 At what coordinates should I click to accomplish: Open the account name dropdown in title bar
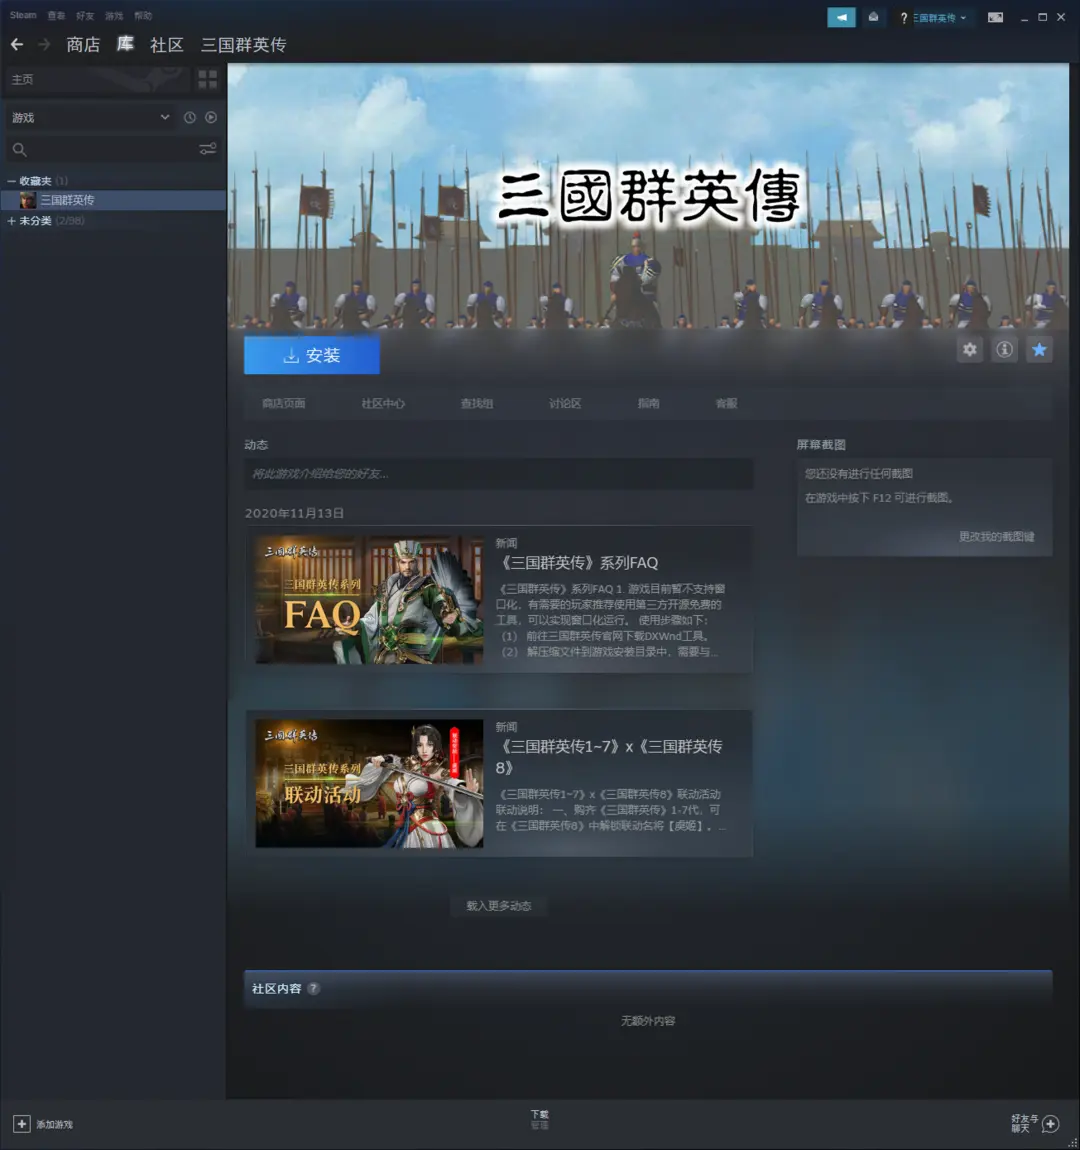939,18
